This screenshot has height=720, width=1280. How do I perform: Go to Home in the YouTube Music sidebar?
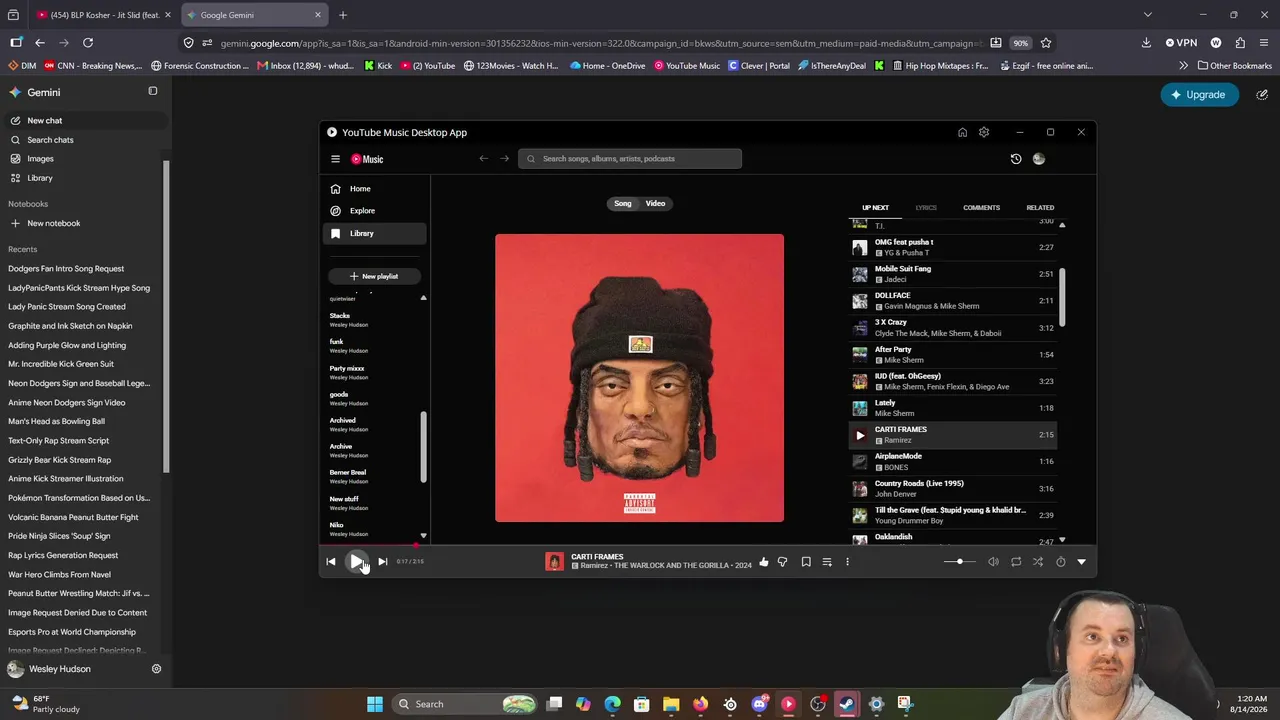coord(375,189)
